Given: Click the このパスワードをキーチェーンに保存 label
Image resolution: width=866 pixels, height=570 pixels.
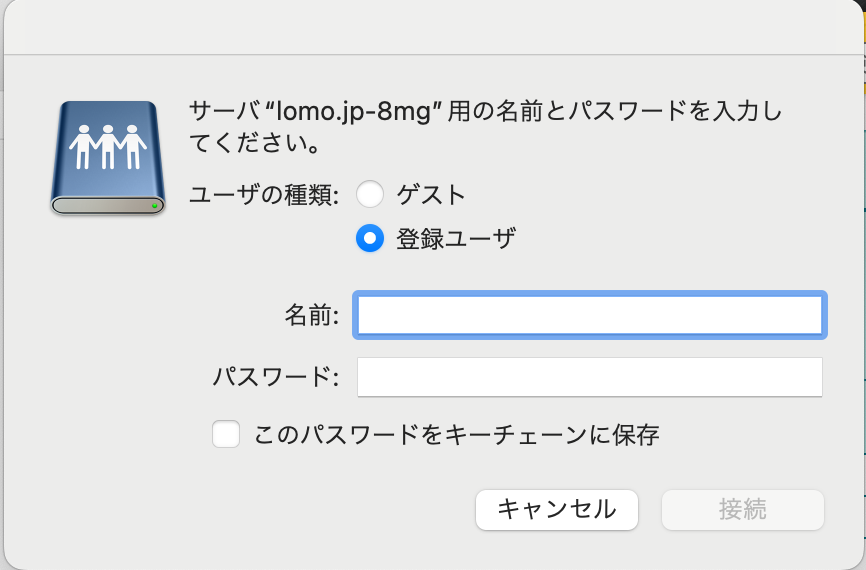Looking at the screenshot, I should [x=457, y=434].
